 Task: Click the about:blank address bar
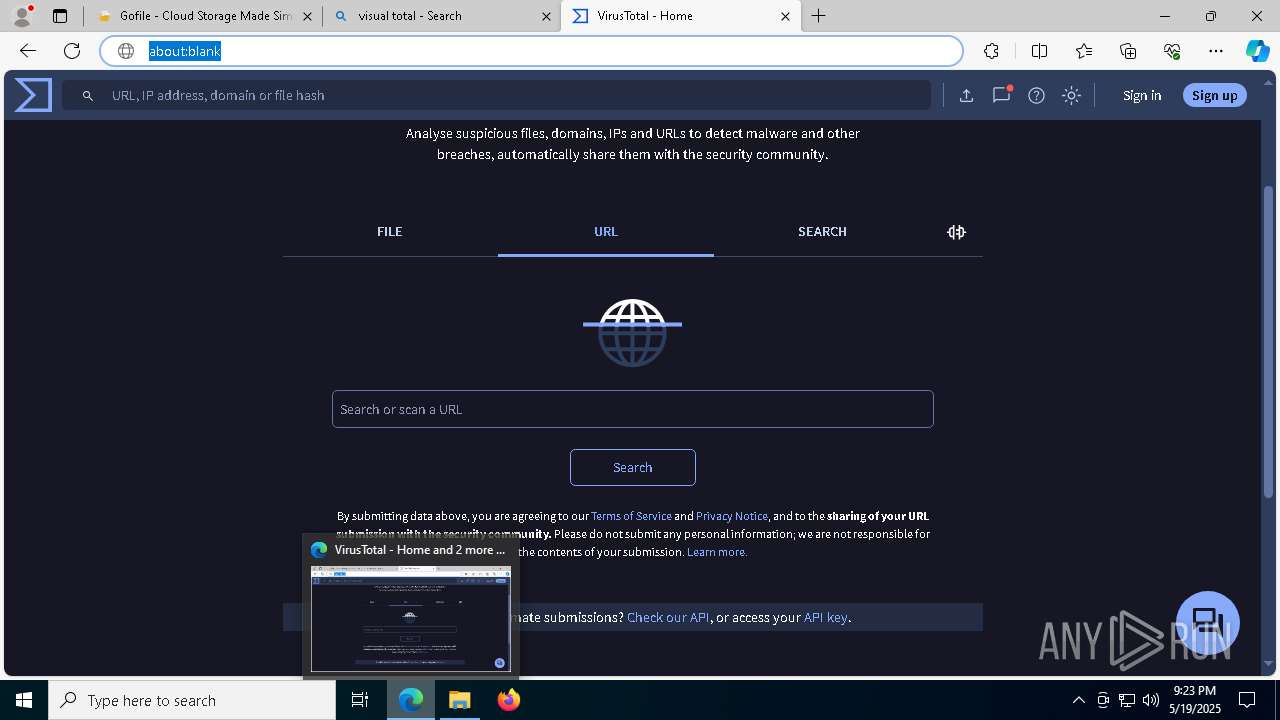click(531, 51)
